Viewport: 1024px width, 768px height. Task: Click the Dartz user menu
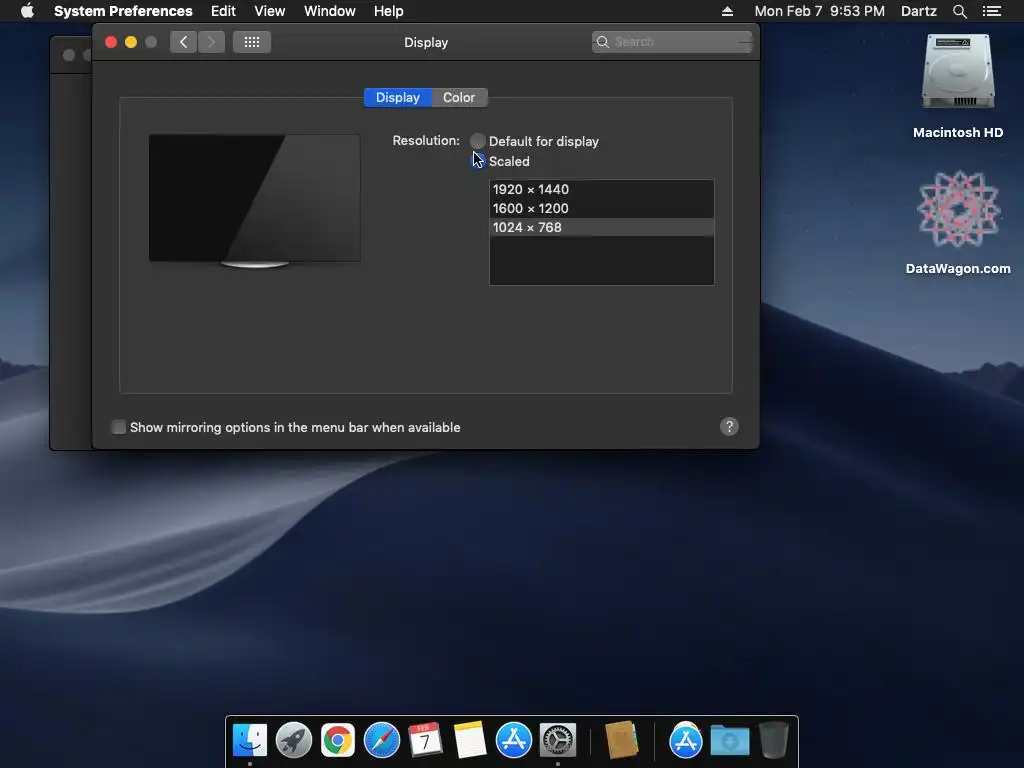point(918,11)
